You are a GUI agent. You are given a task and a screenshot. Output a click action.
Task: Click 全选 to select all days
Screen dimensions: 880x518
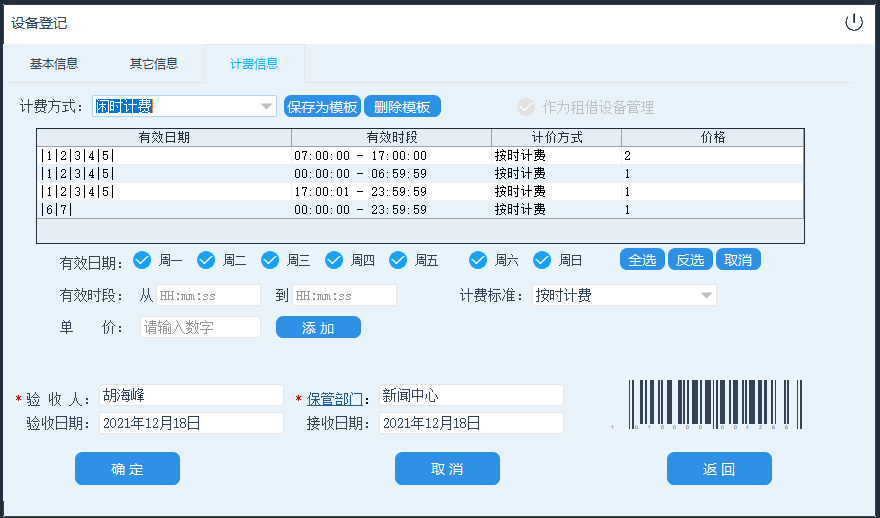coord(642,260)
